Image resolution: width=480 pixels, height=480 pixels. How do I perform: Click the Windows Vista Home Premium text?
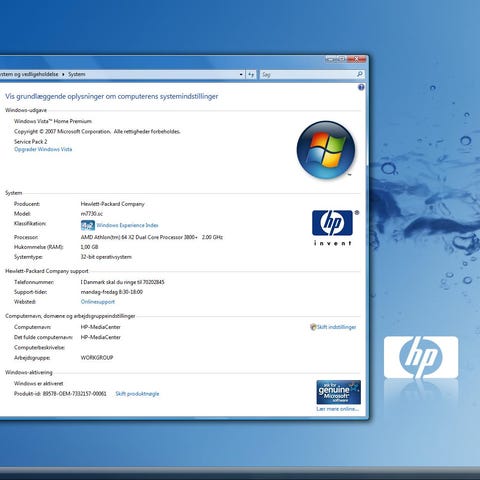(53, 121)
